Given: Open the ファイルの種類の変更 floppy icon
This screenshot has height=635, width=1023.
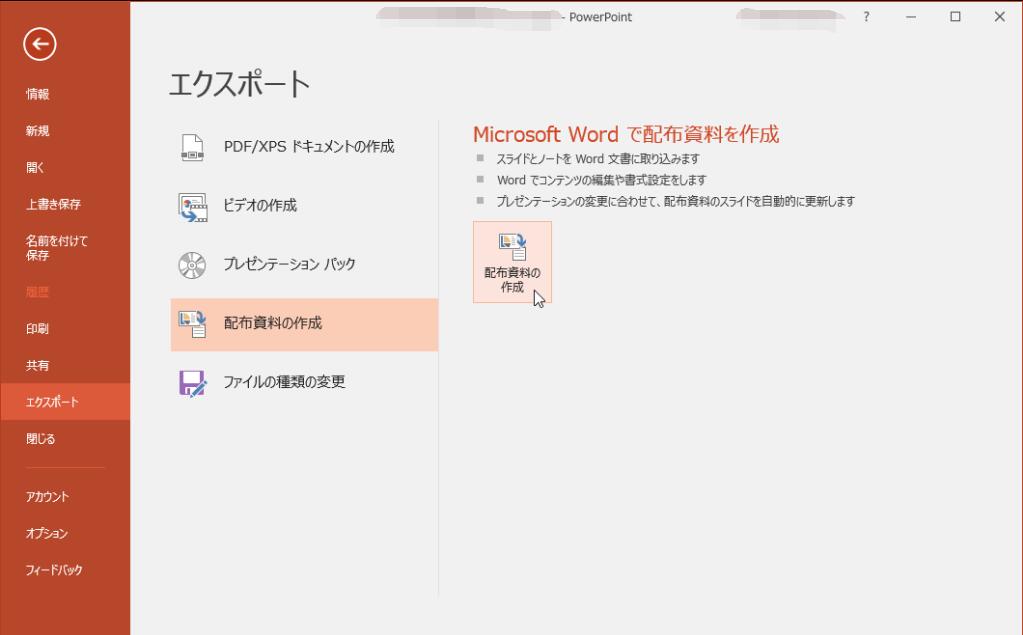Looking at the screenshot, I should tap(191, 382).
